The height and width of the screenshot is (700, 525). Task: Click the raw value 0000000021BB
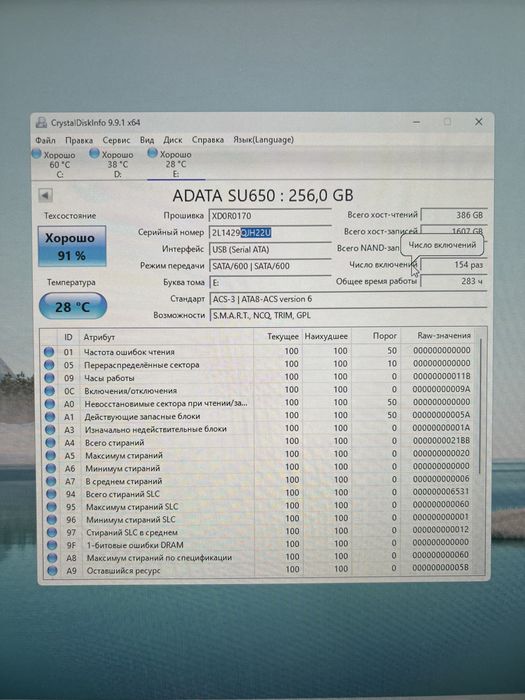coord(441,441)
